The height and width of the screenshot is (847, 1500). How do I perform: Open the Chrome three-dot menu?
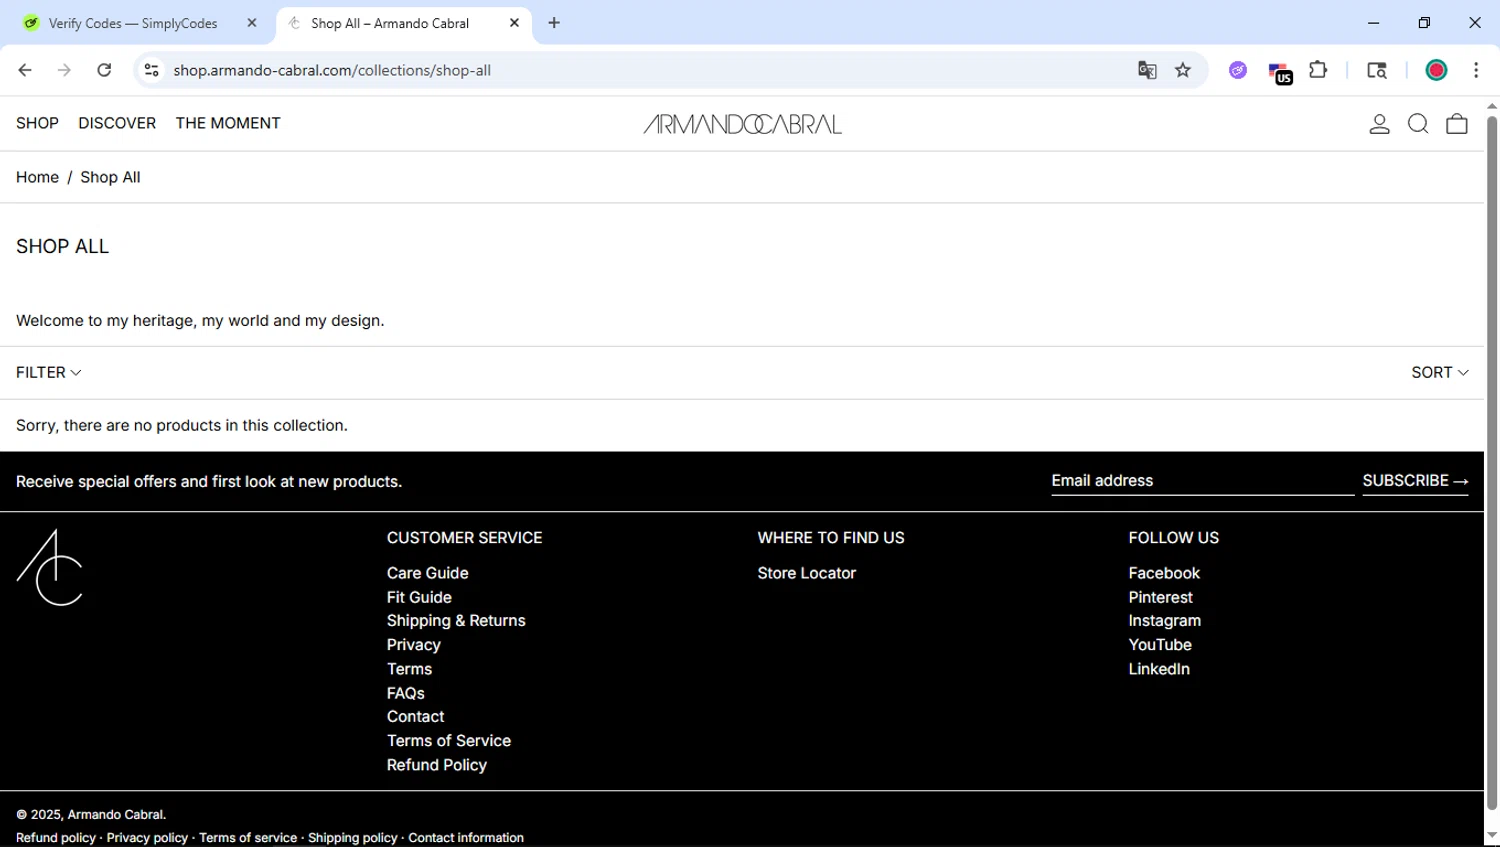[1476, 70]
